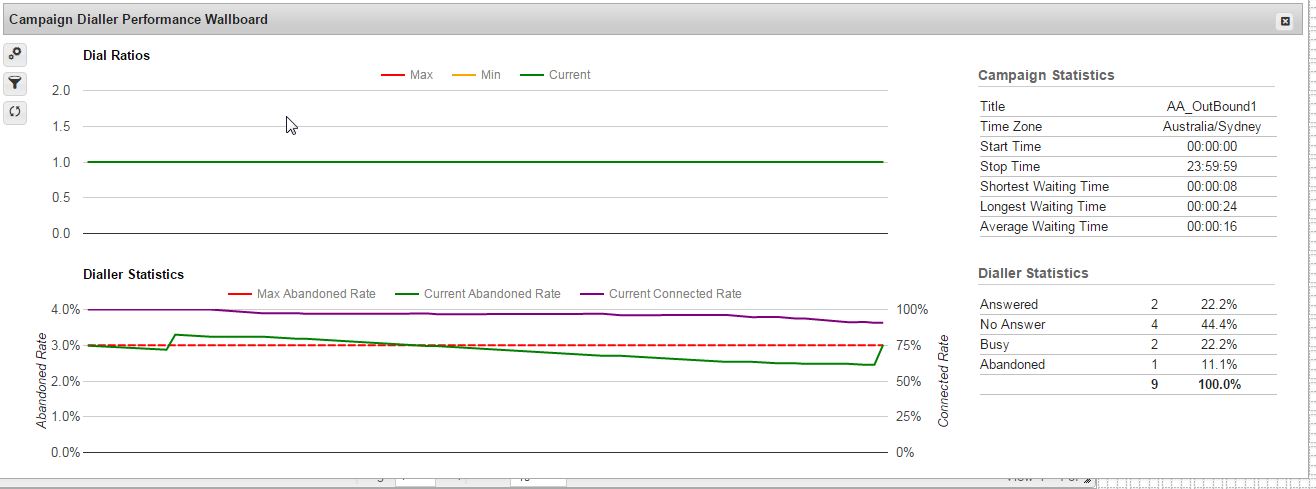This screenshot has width=1316, height=489.
Task: Select the AA_OutBound1 campaign title value
Action: [1211, 106]
